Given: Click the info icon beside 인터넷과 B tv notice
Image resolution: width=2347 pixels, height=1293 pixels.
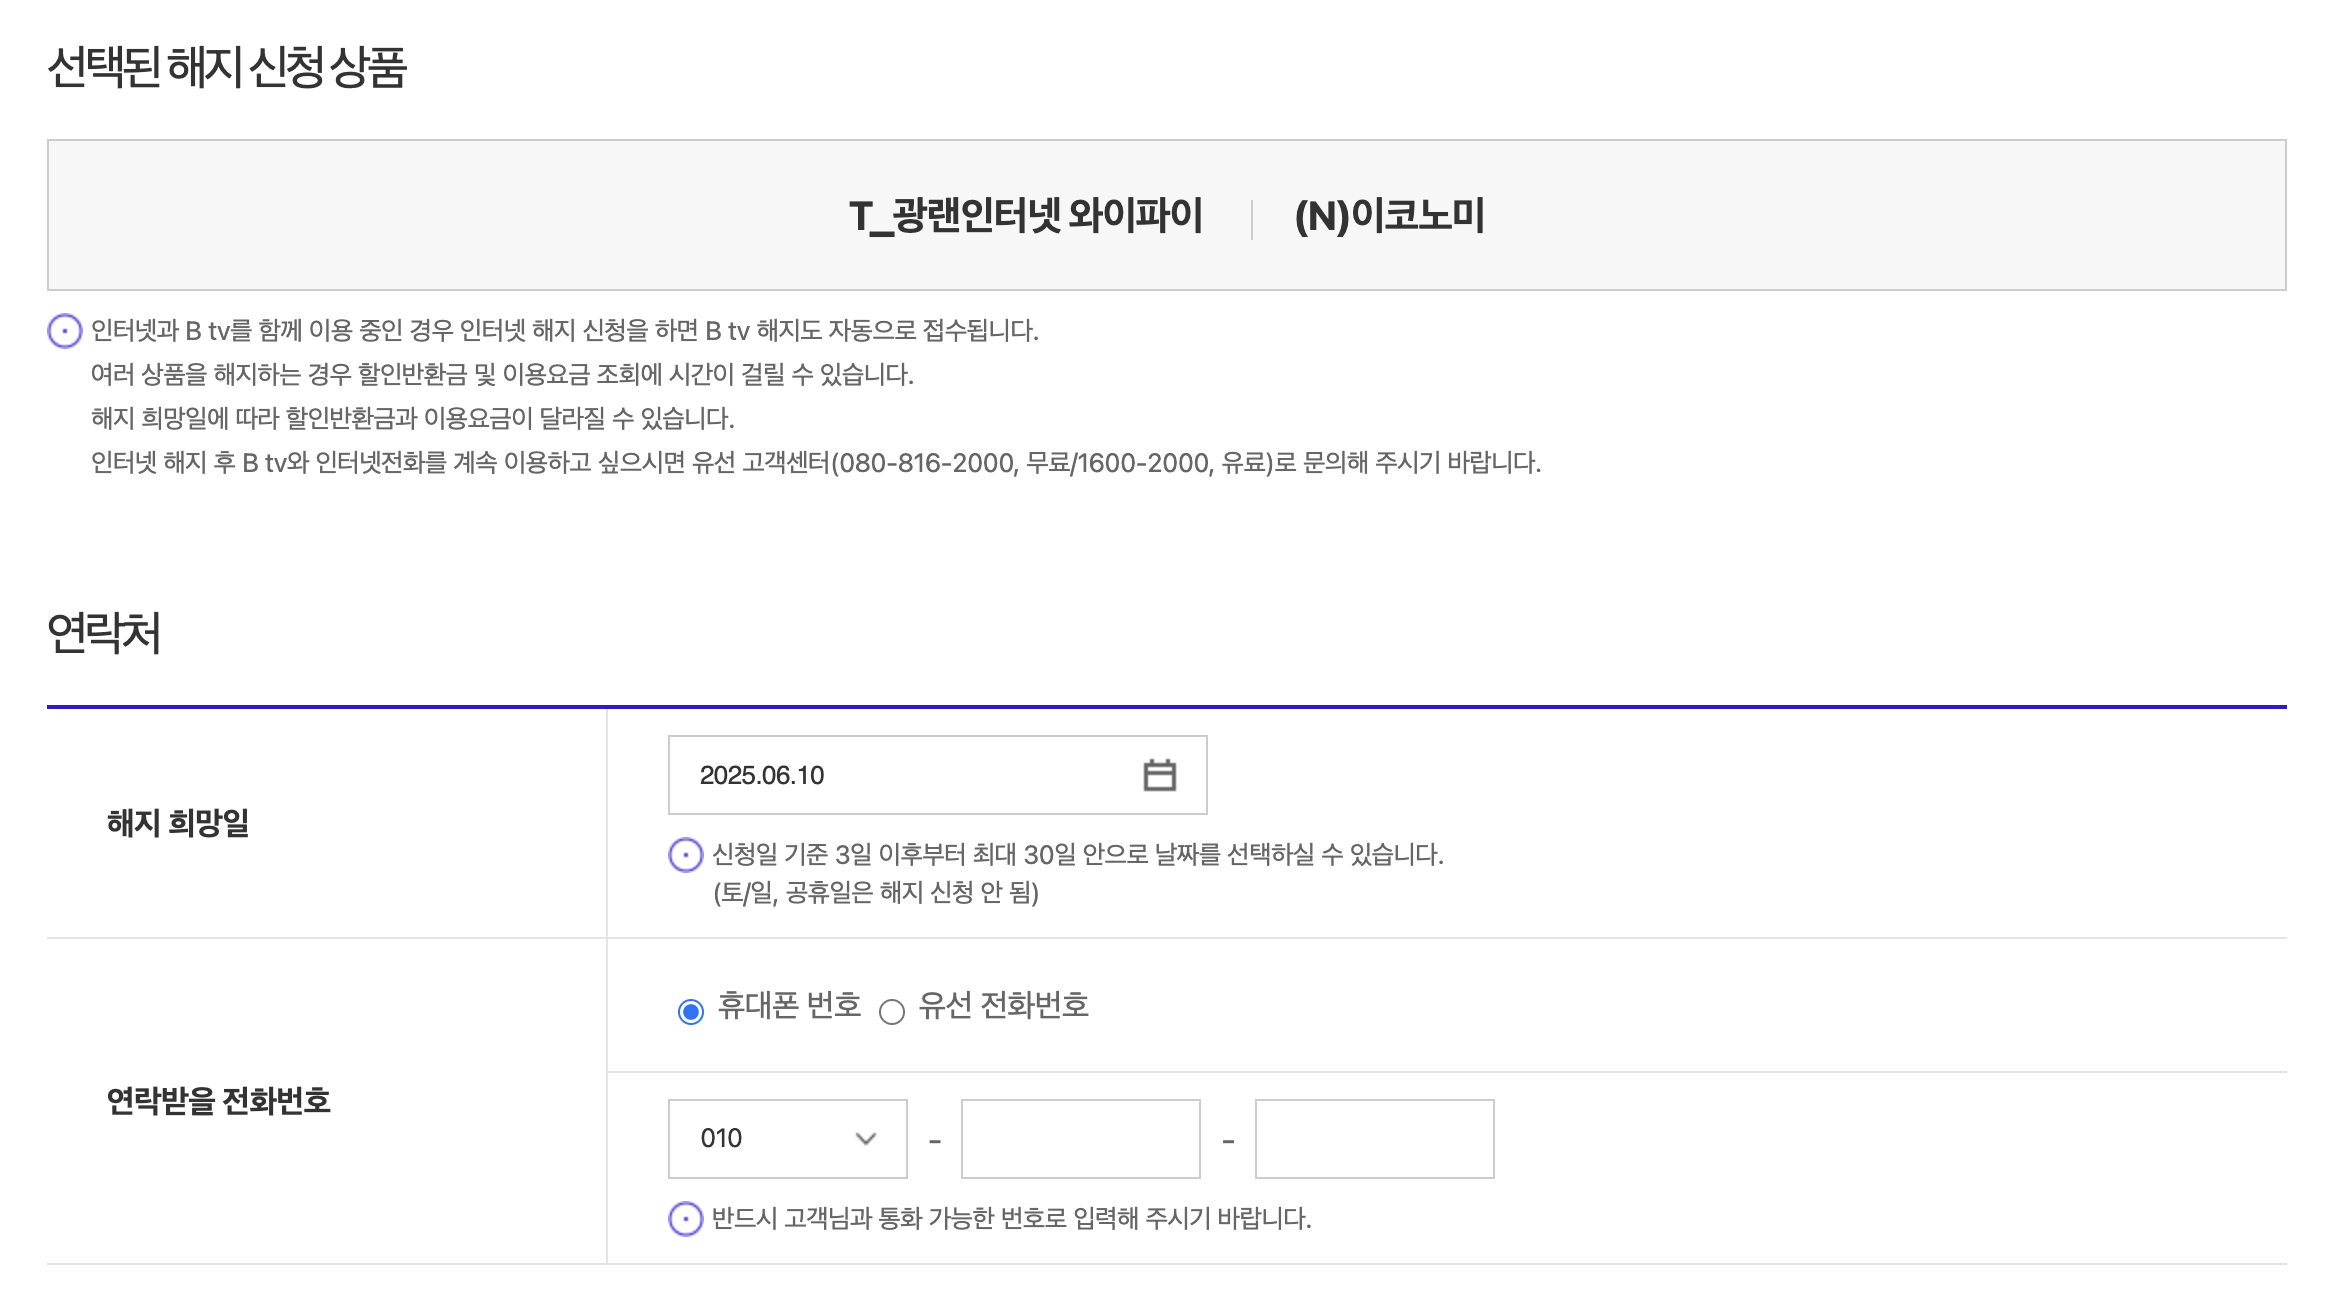Looking at the screenshot, I should pos(65,331).
